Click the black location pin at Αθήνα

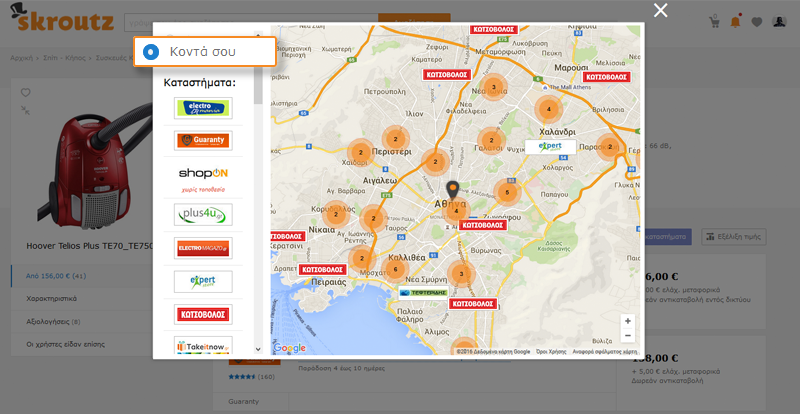pyautogui.click(x=453, y=189)
